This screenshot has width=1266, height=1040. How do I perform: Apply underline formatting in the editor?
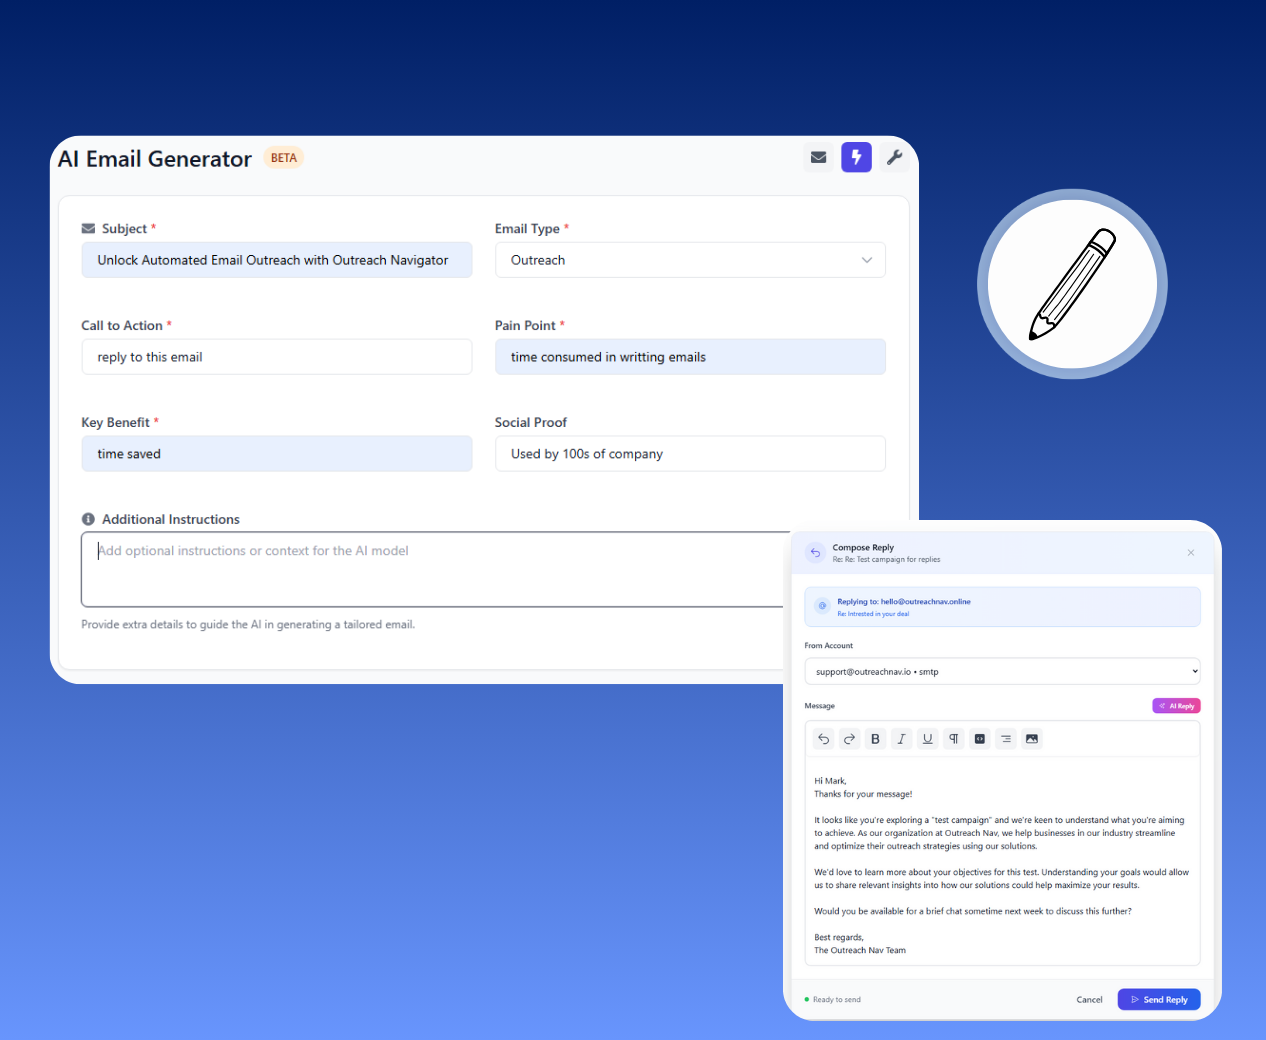tap(927, 738)
